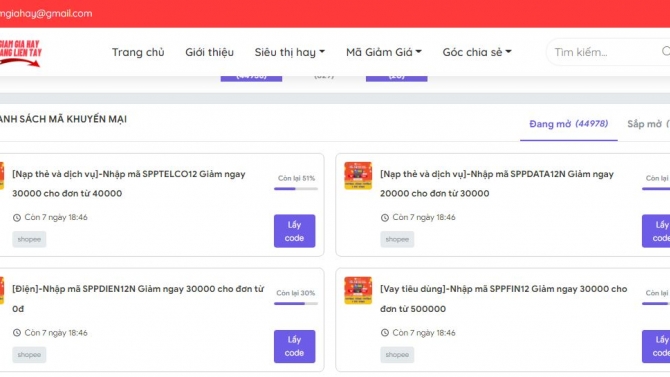Screen dimensions: 670x377
Task: Click clock icon on SPPFIN12 card
Action: click(385, 333)
